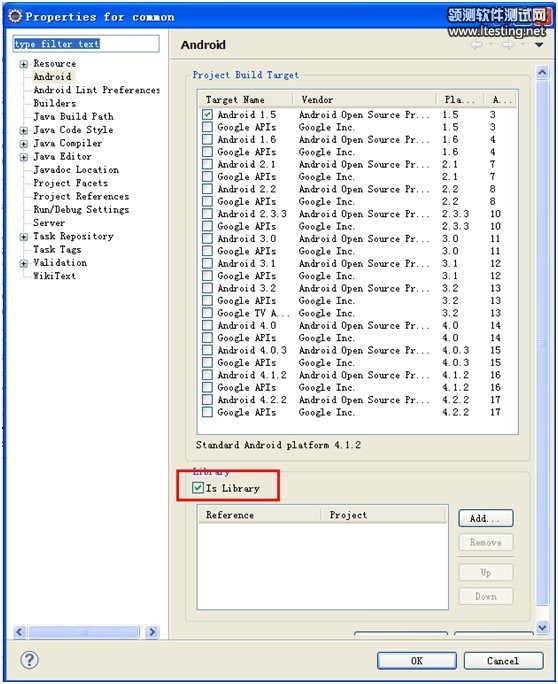Select the Android 3.2 row name

click(247, 288)
